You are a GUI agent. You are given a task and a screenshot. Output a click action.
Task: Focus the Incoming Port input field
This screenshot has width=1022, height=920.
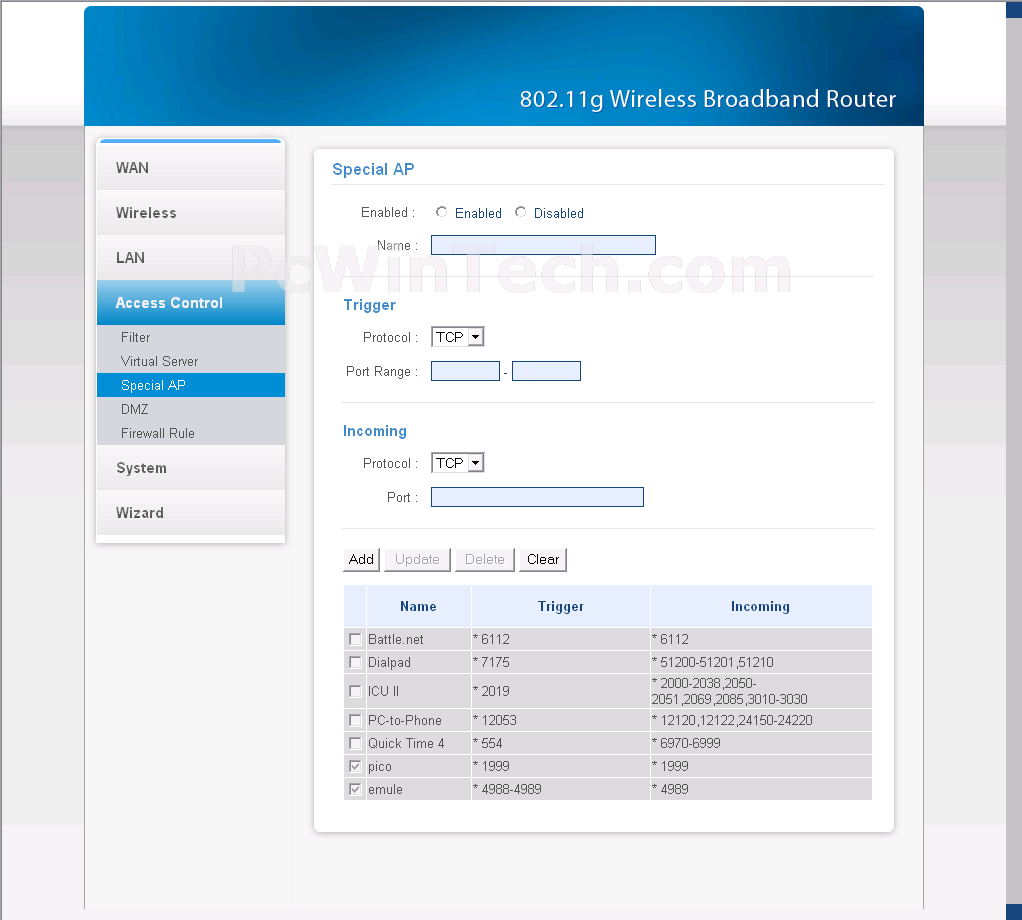[537, 496]
